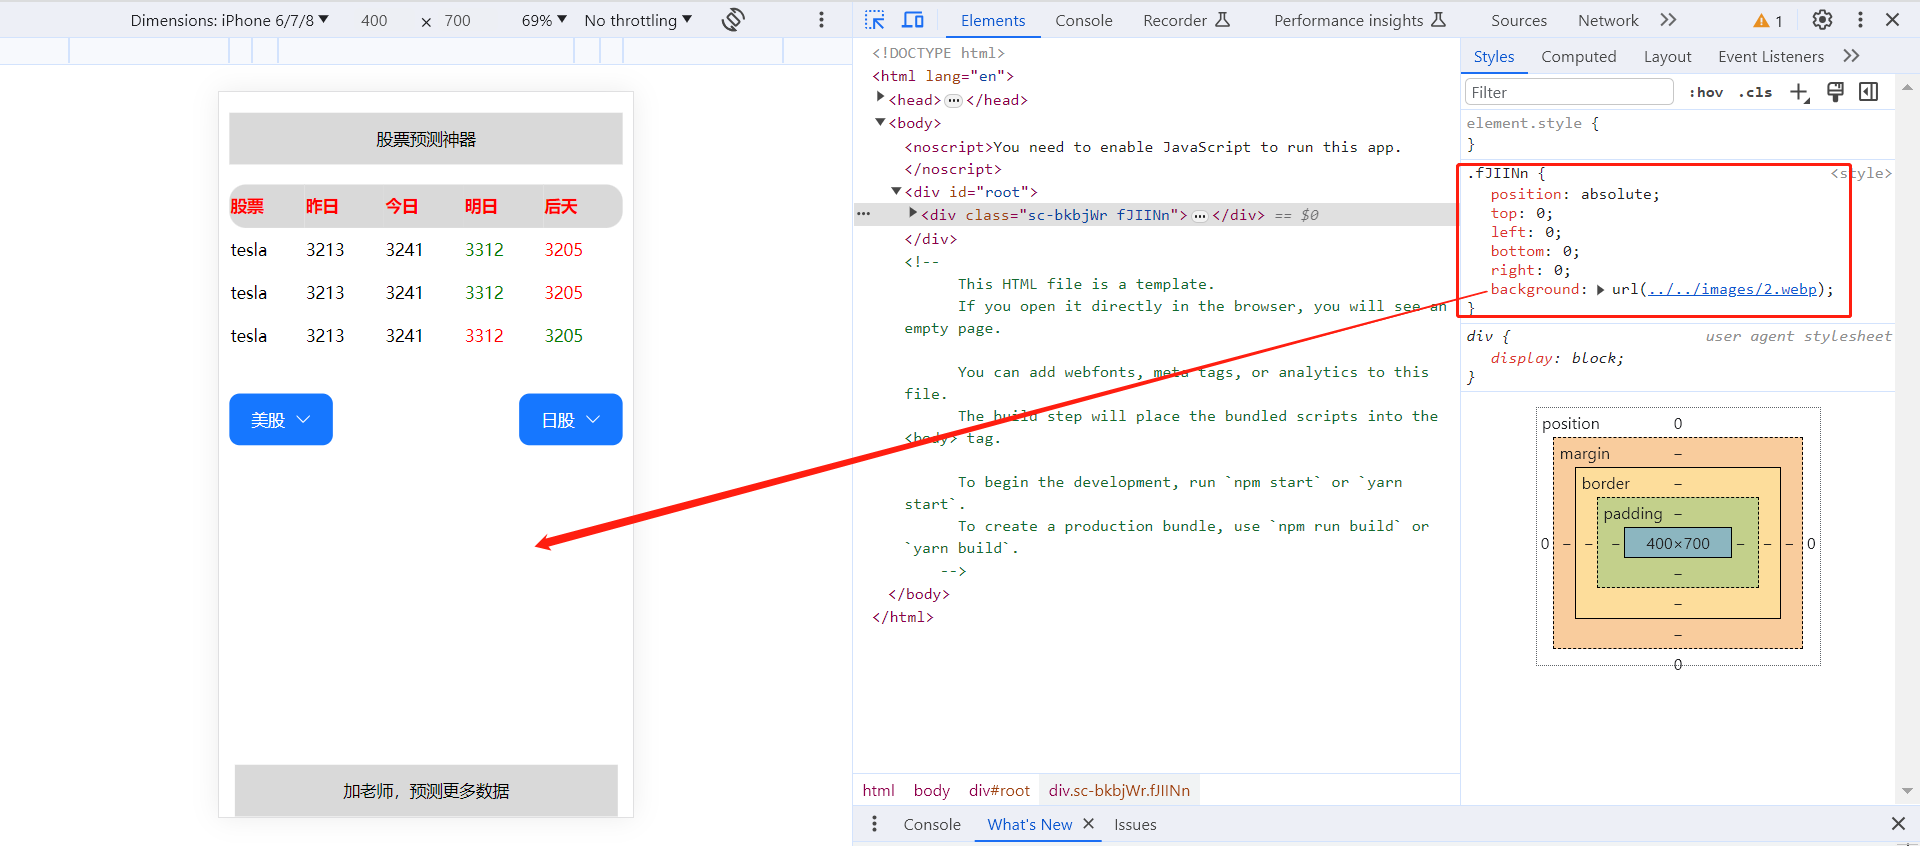Screen dimensions: 1920x846
Task: Click the 明日 column header
Action: [481, 206]
